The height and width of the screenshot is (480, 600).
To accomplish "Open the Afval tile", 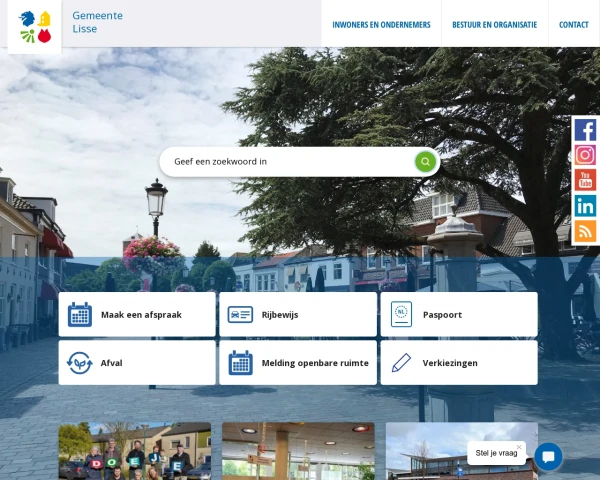I will point(137,363).
